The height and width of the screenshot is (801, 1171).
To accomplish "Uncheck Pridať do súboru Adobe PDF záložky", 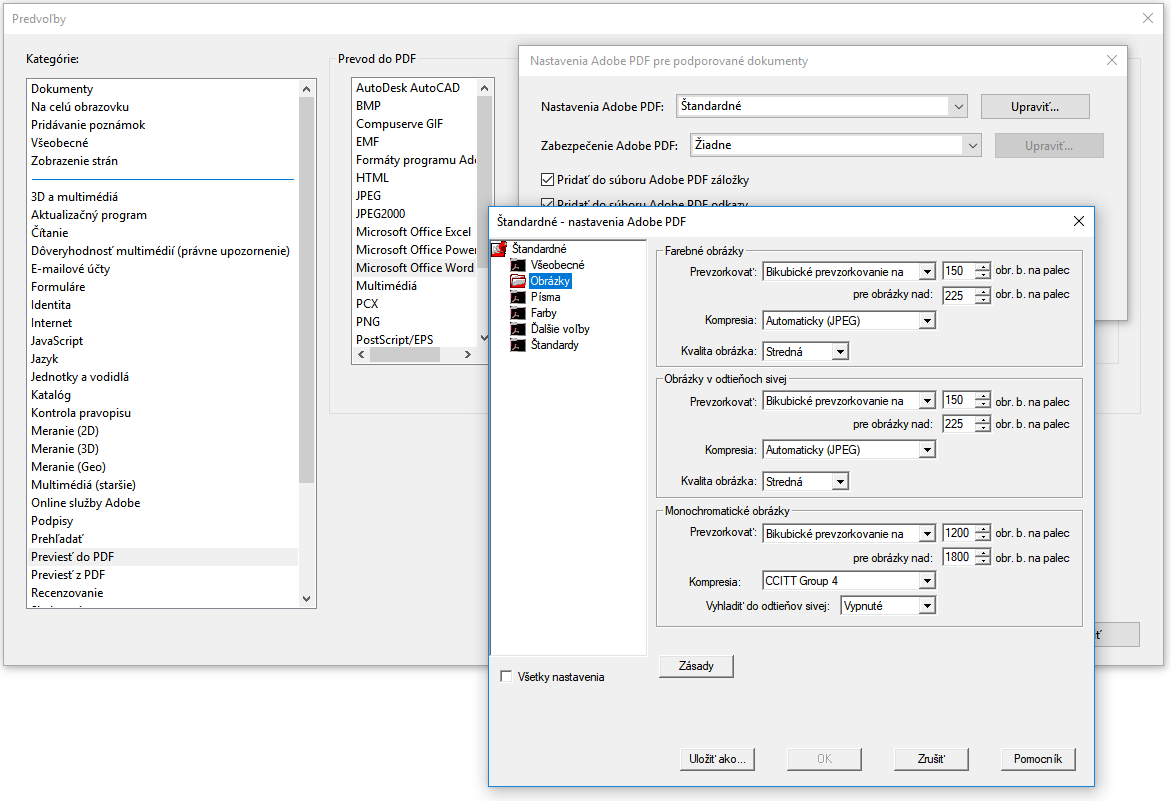I will coord(547,180).
